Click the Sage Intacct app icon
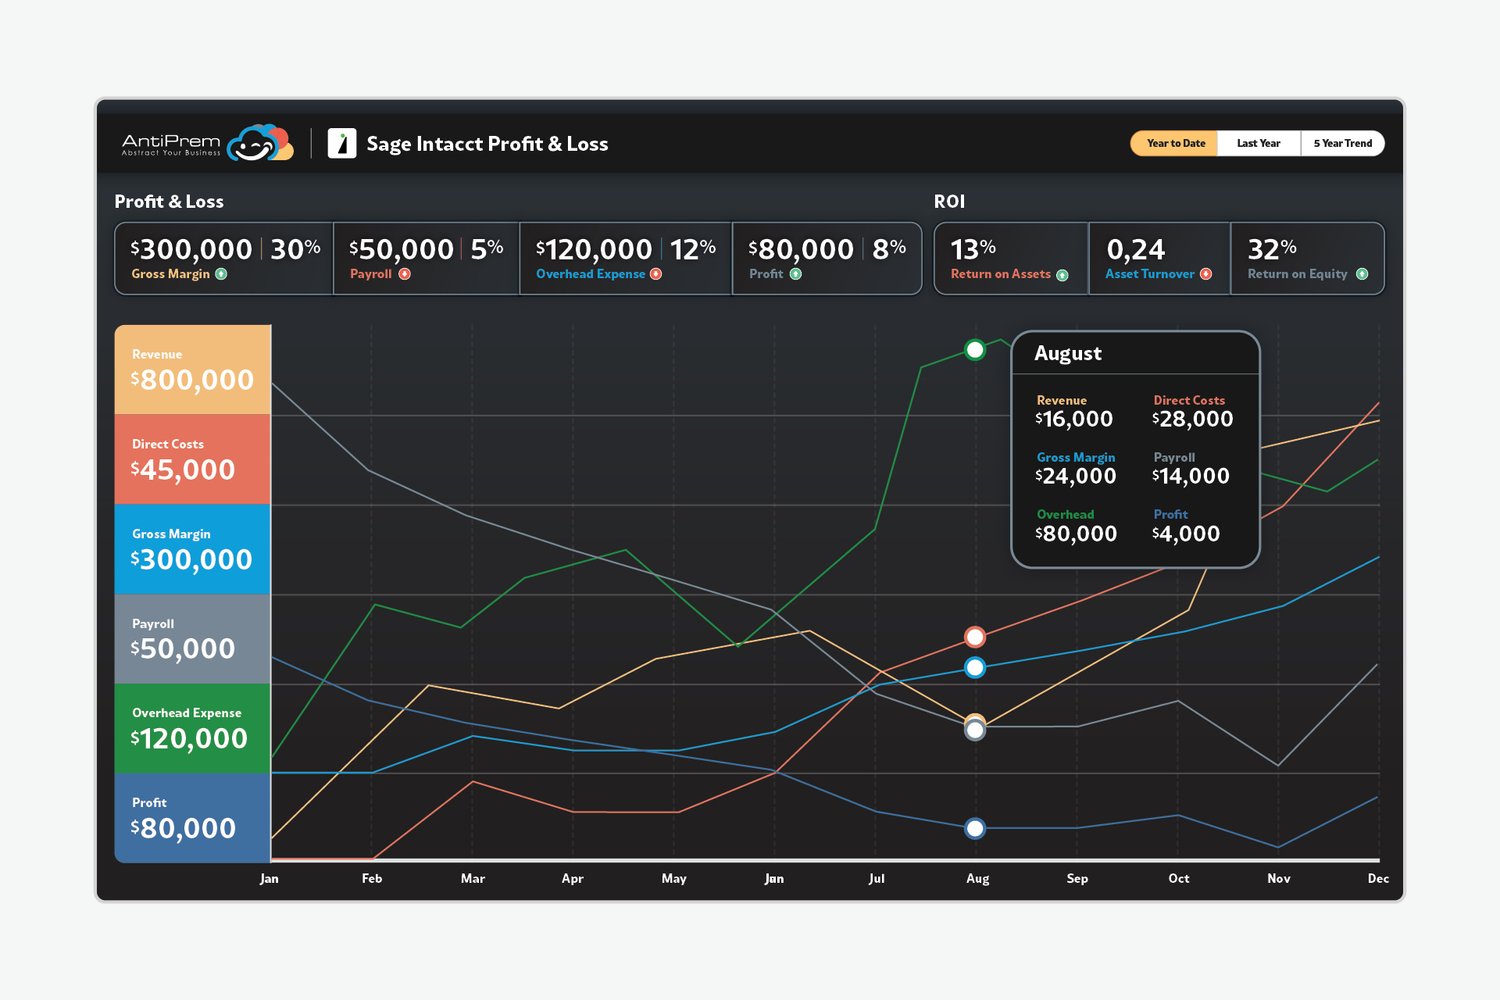This screenshot has width=1500, height=1000. point(342,143)
